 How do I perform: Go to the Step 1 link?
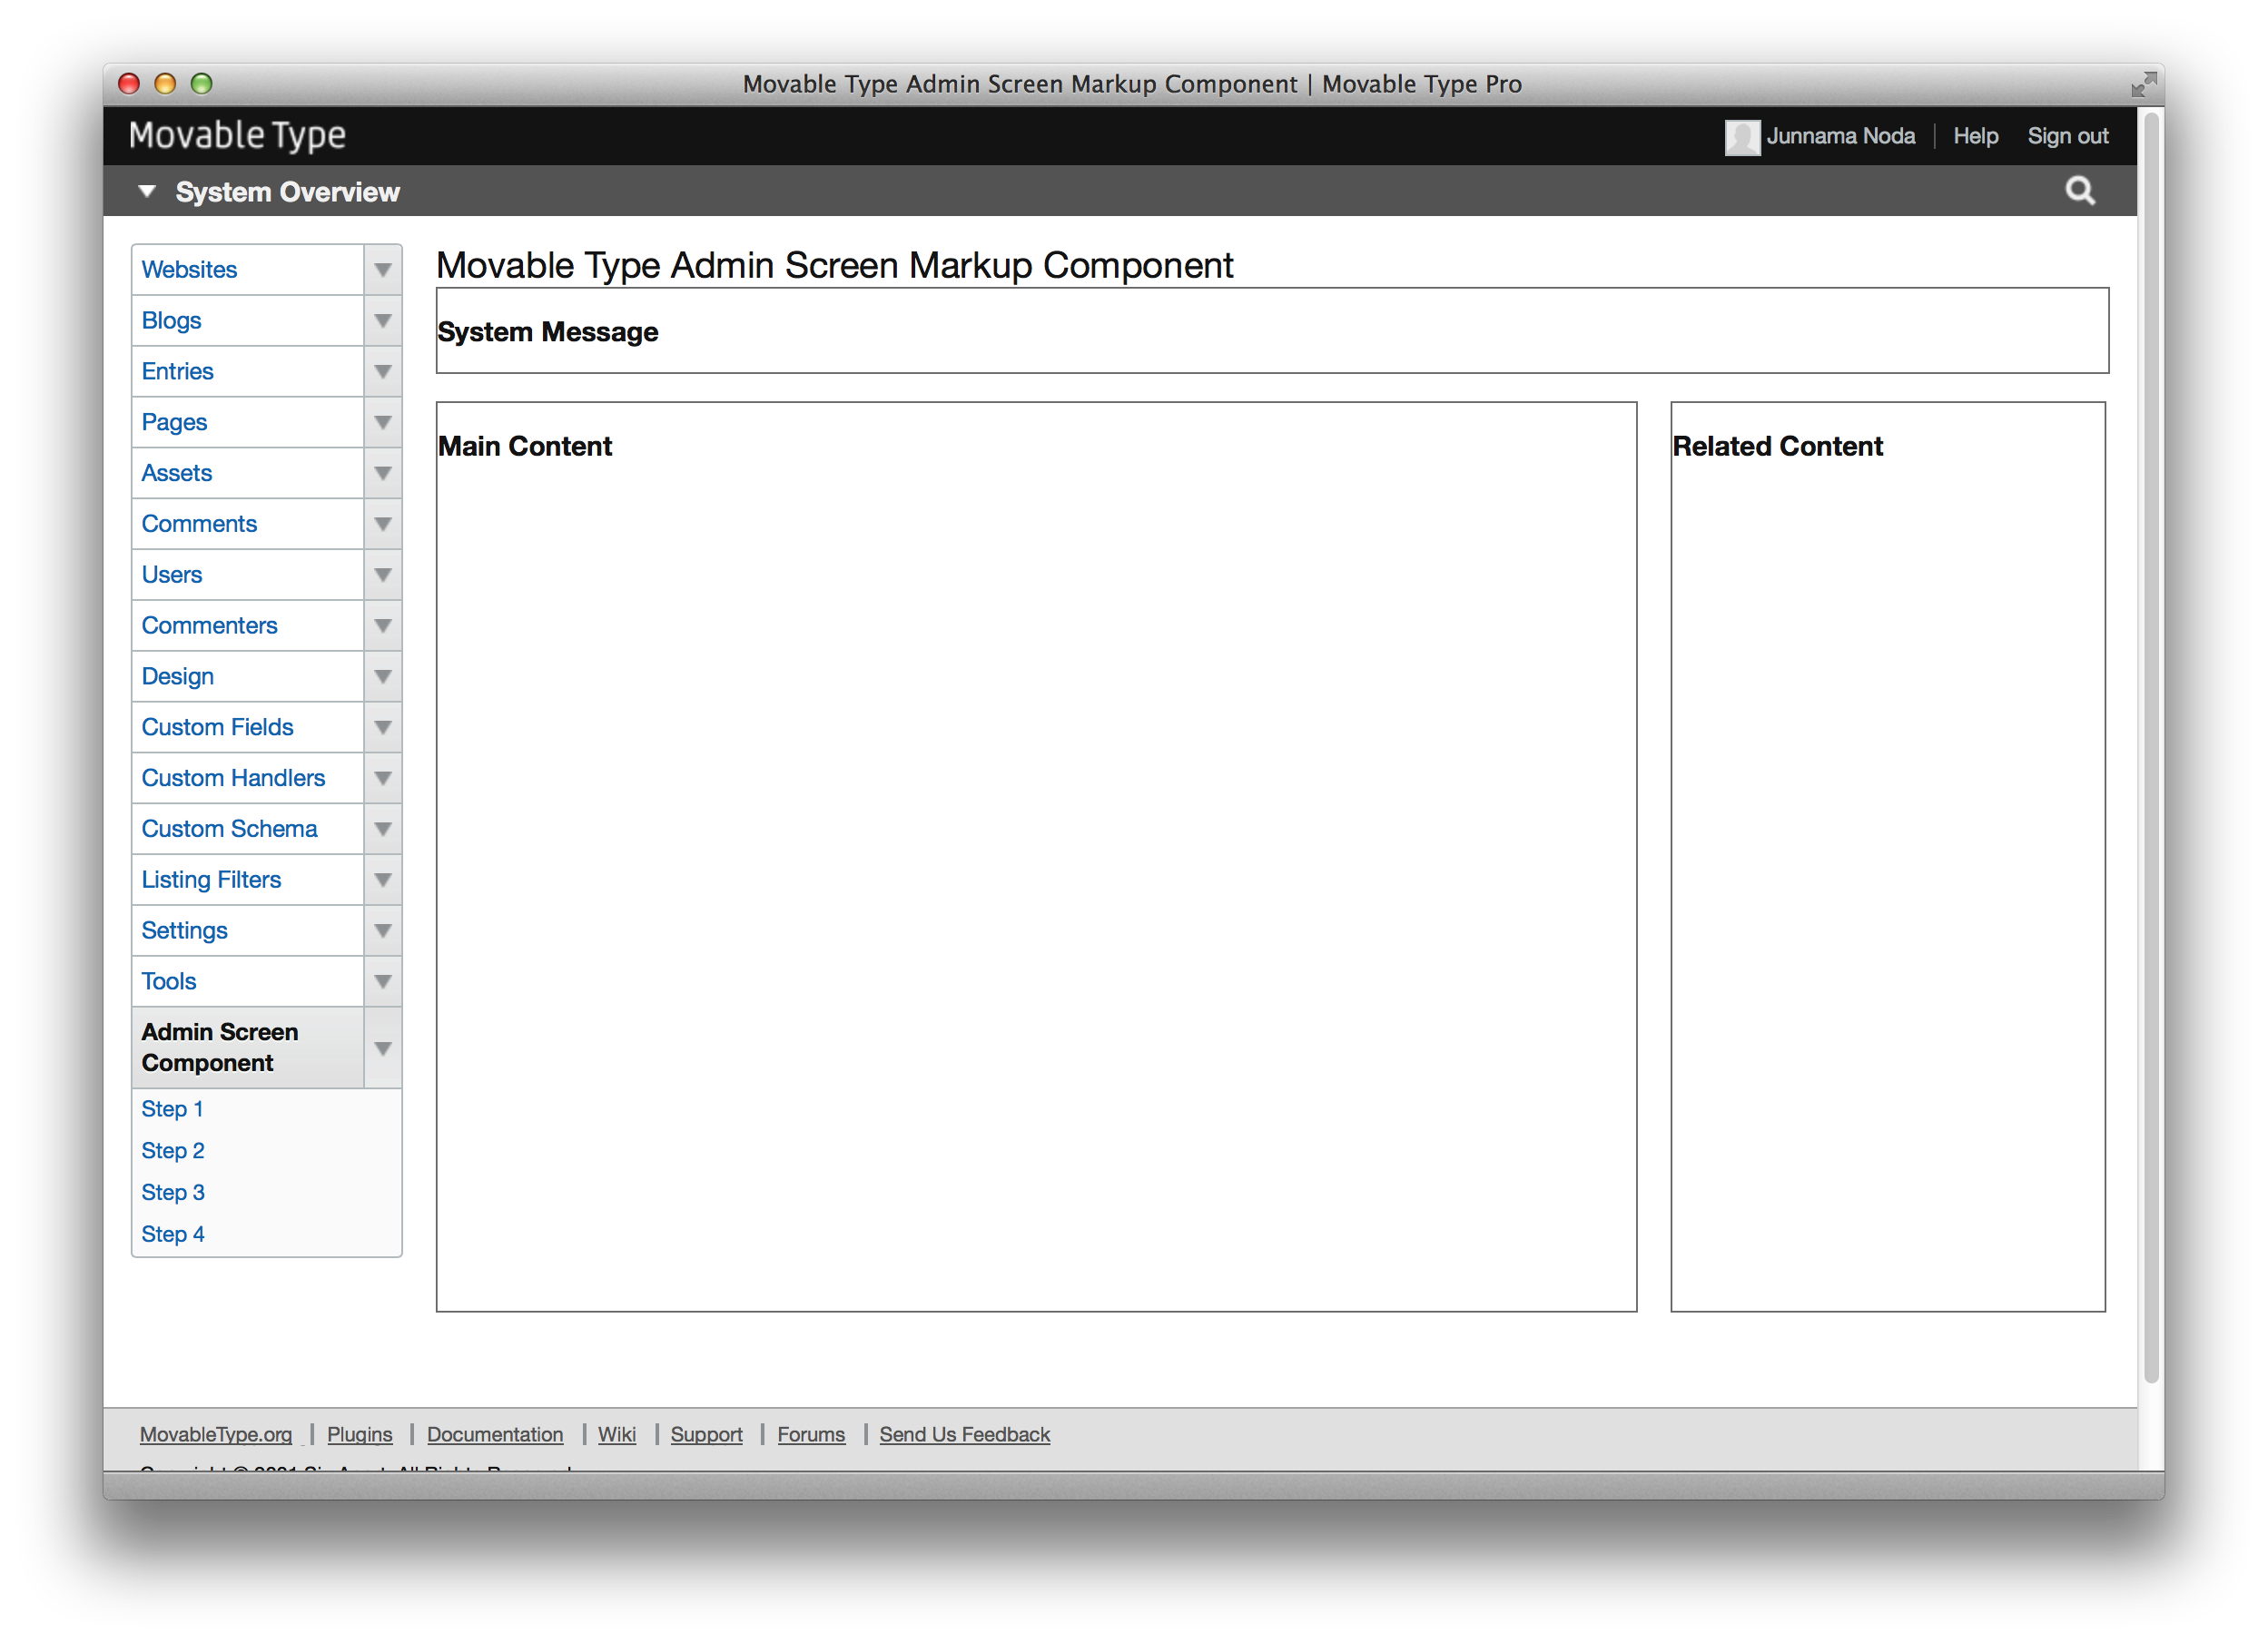(x=172, y=1111)
